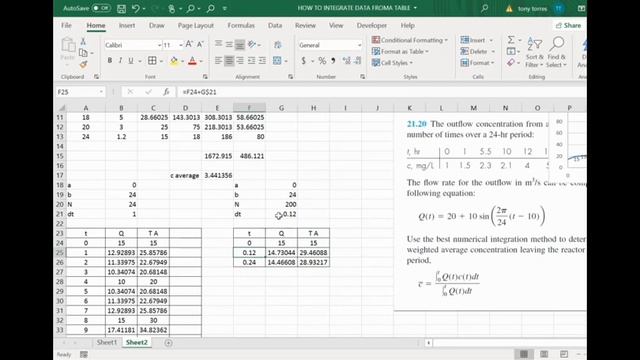The image size is (640, 360).
Task: Click the Sort & Filter button
Action: [x=534, y=52]
